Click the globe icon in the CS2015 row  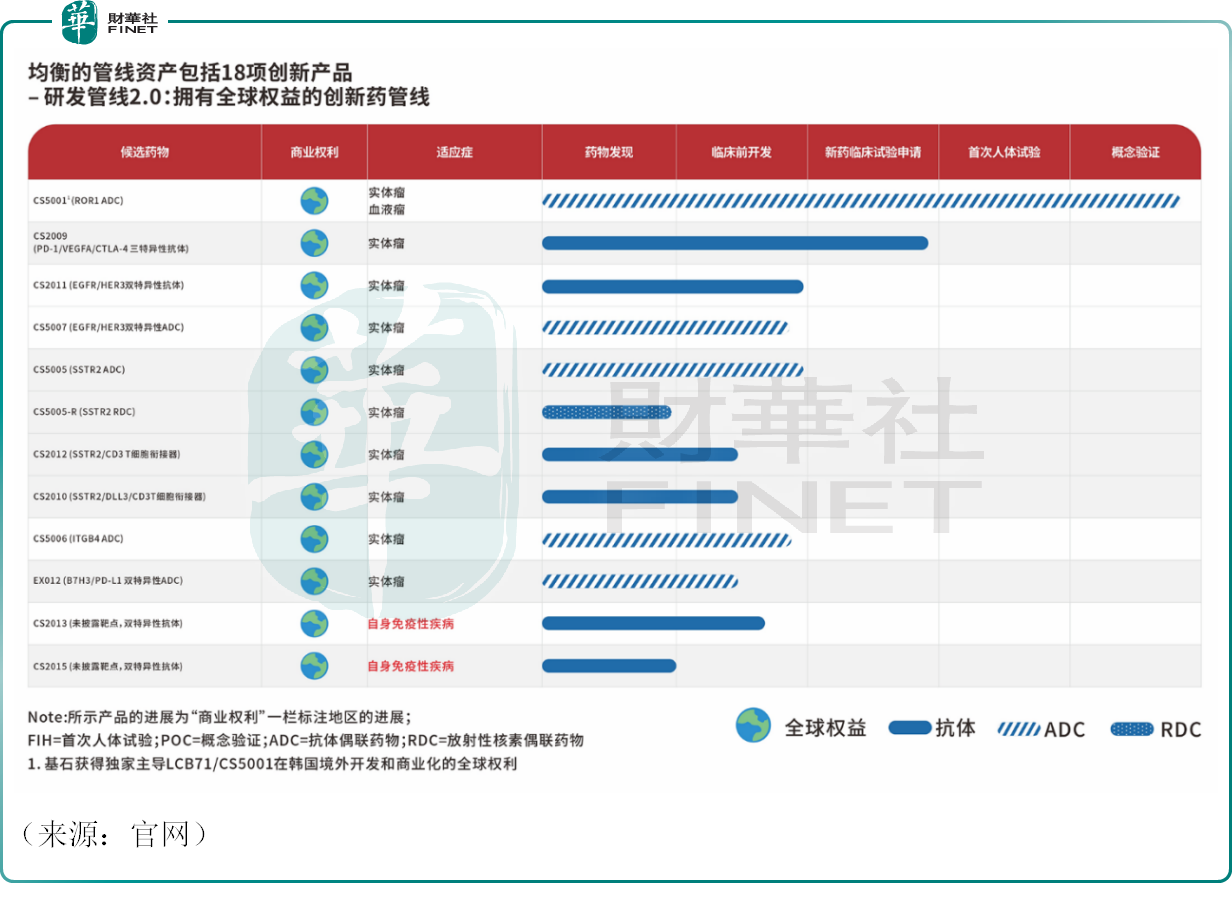(x=314, y=666)
